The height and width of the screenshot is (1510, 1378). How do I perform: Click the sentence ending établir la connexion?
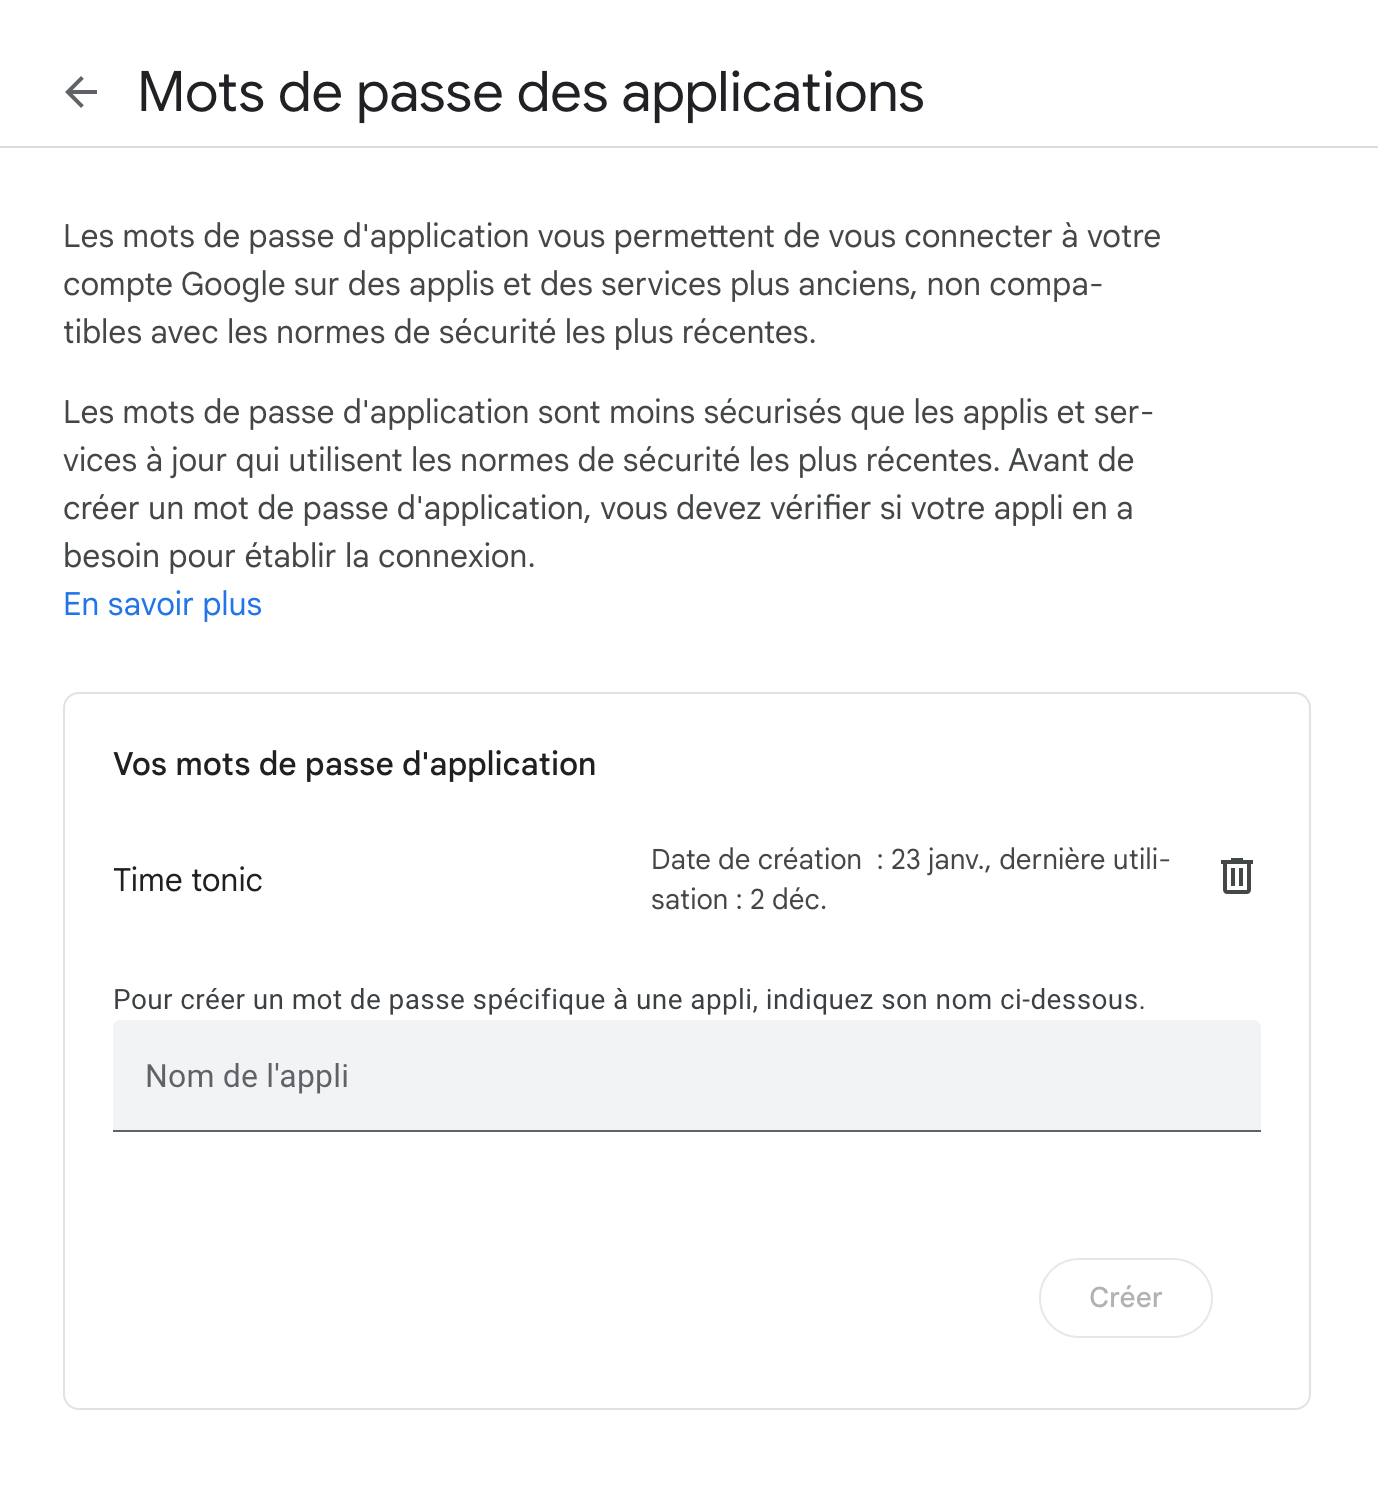tap(598, 508)
